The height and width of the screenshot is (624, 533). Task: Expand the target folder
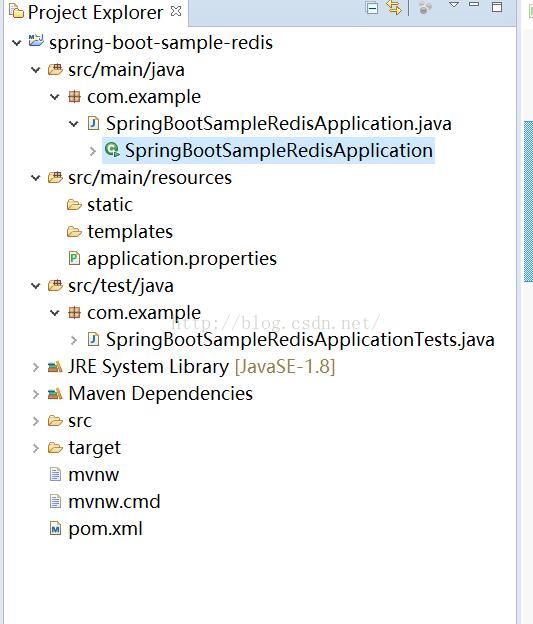[x=35, y=448]
